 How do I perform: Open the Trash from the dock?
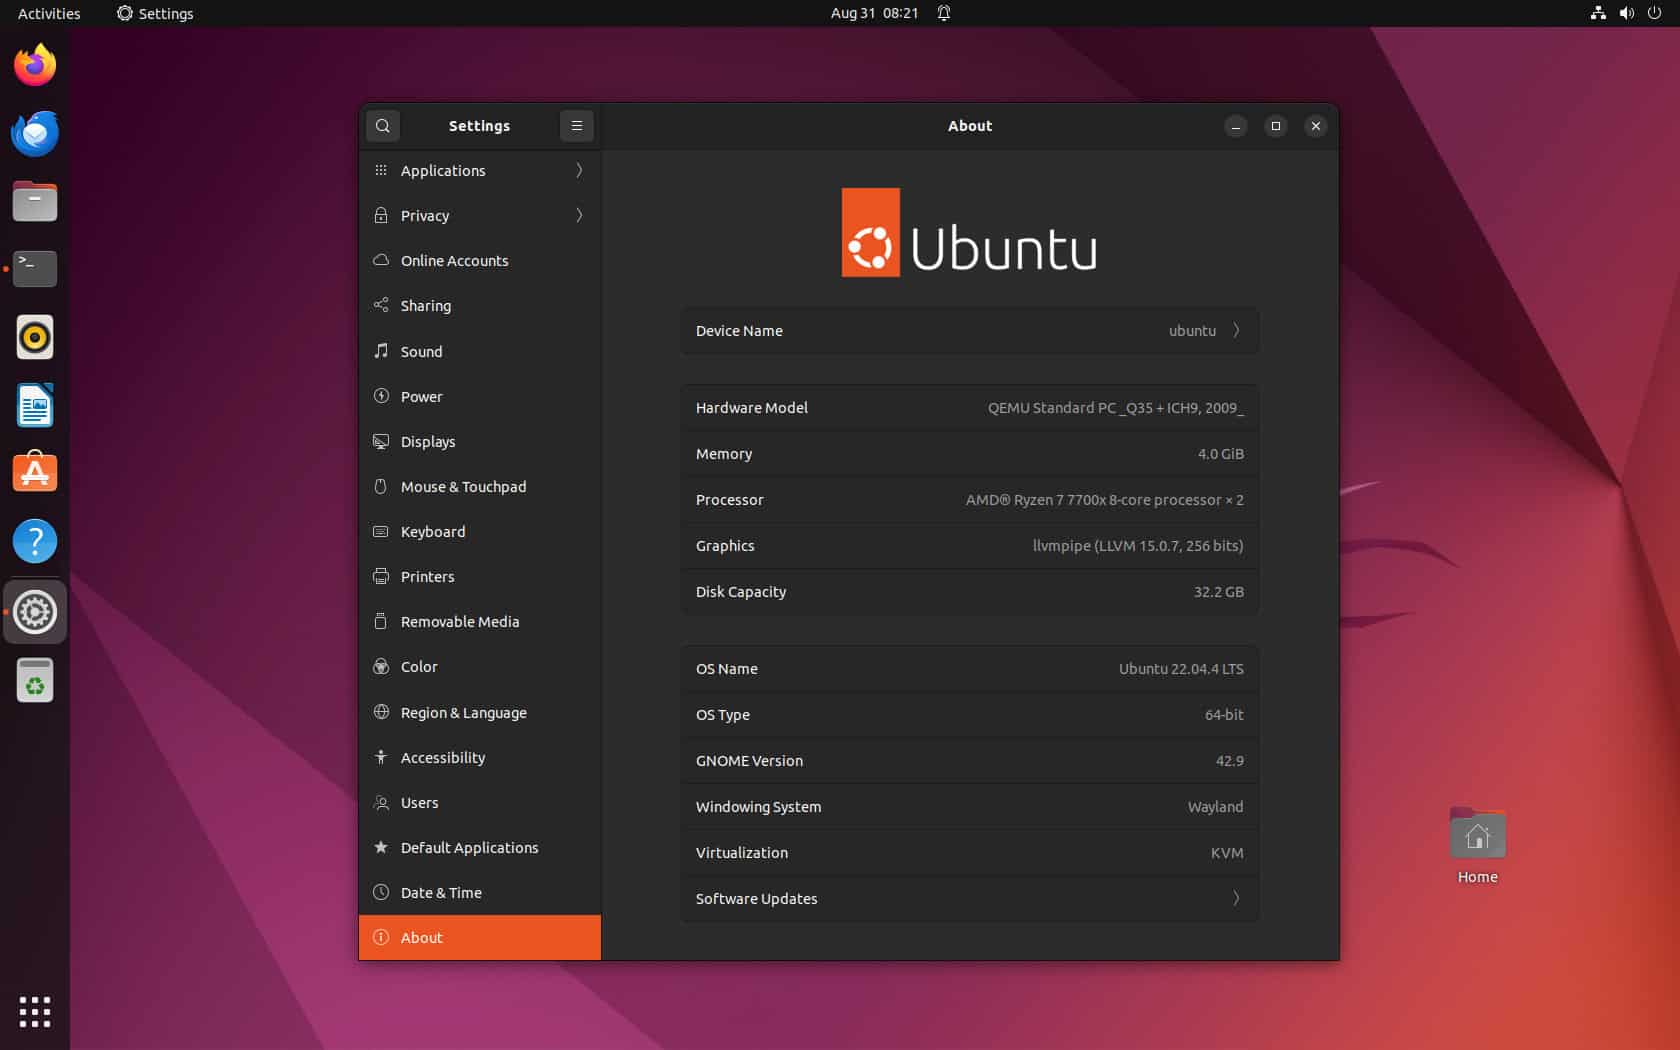tap(35, 681)
